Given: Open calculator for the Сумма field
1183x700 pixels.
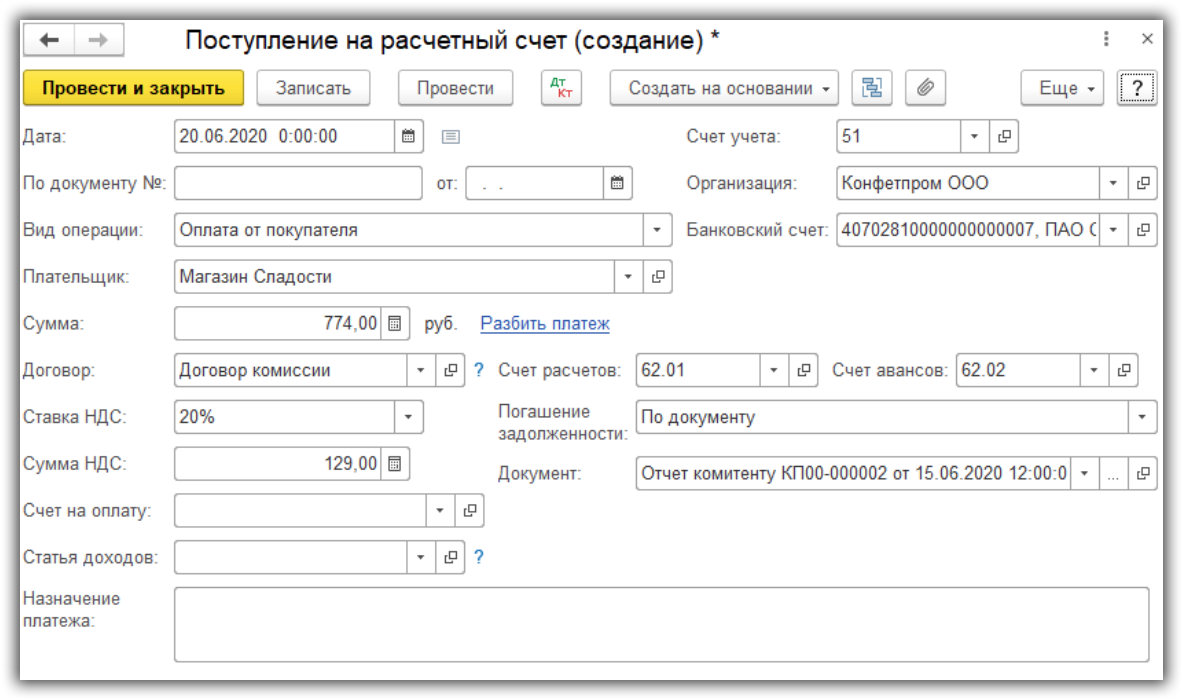Looking at the screenshot, I should tap(395, 324).
